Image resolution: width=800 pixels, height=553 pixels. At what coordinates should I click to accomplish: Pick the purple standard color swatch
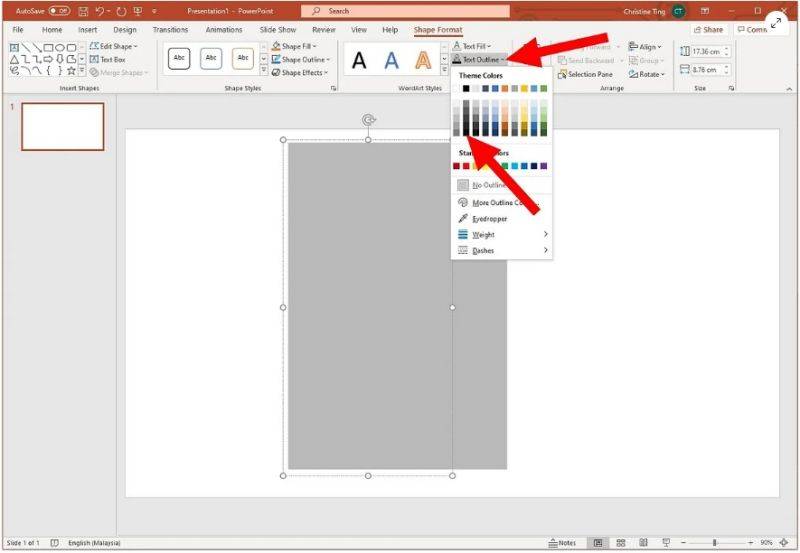click(x=543, y=166)
